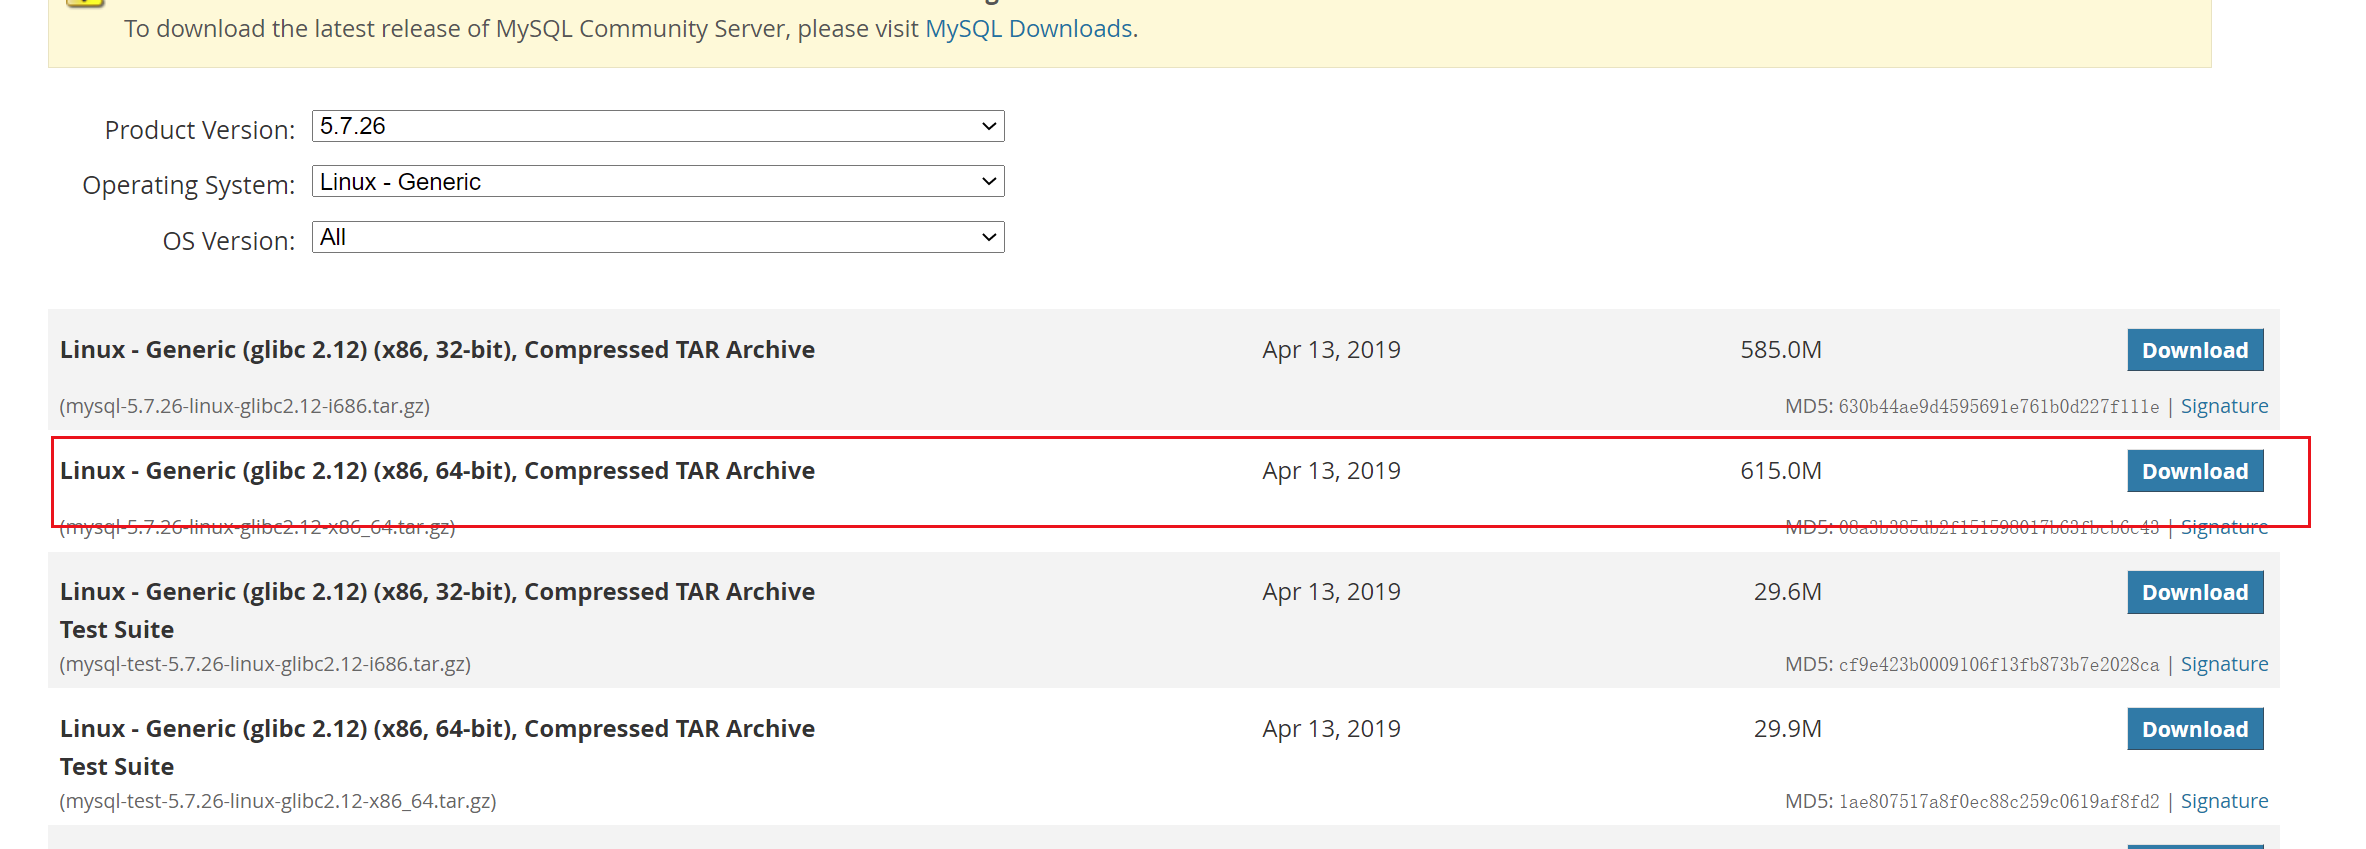The height and width of the screenshot is (849, 2366).
Task: Click the 32-bit Compressed TAR Archive title in the 585.0M row
Action: 437,350
